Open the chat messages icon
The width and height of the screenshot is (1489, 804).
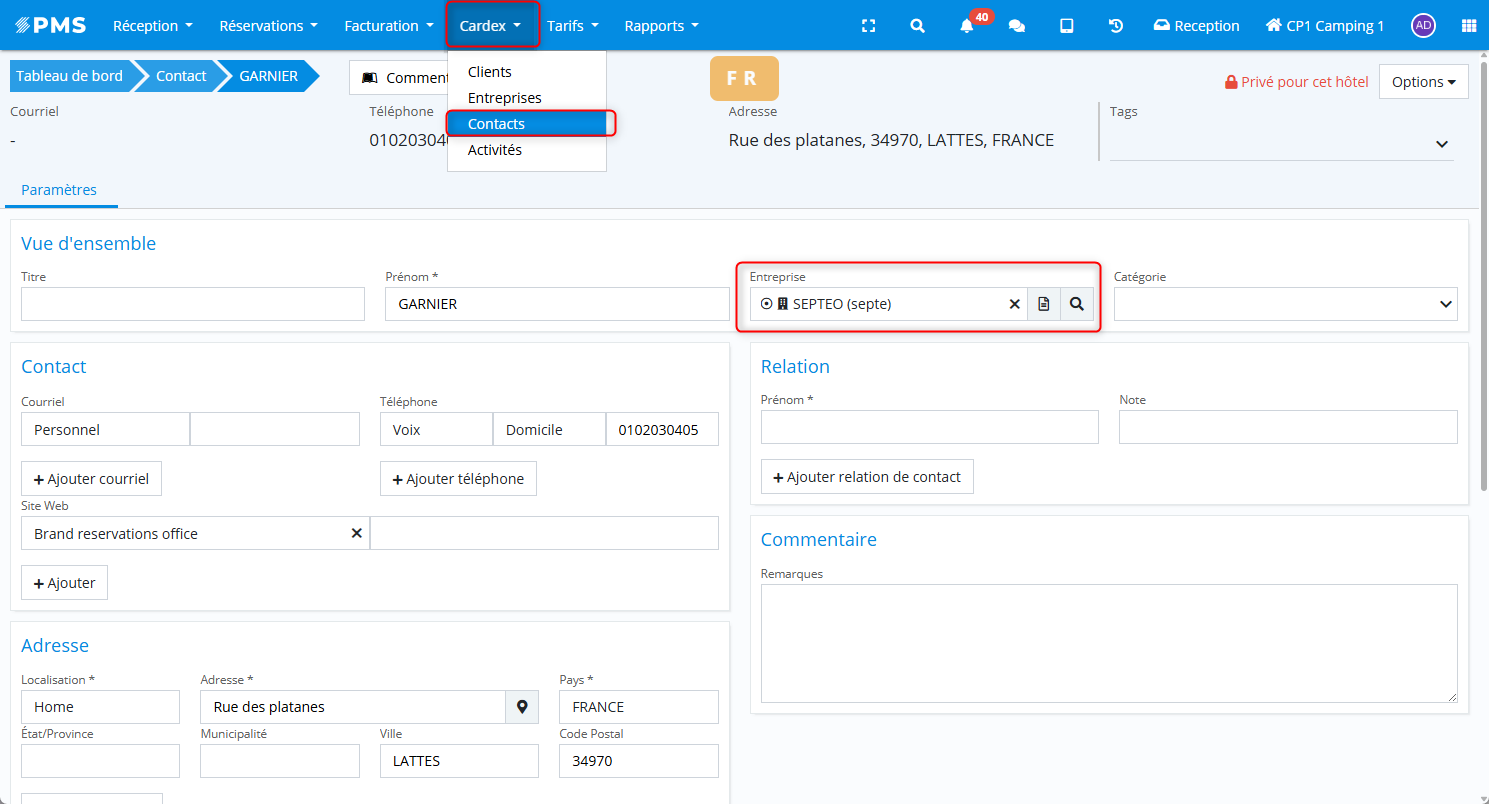[x=1017, y=26]
